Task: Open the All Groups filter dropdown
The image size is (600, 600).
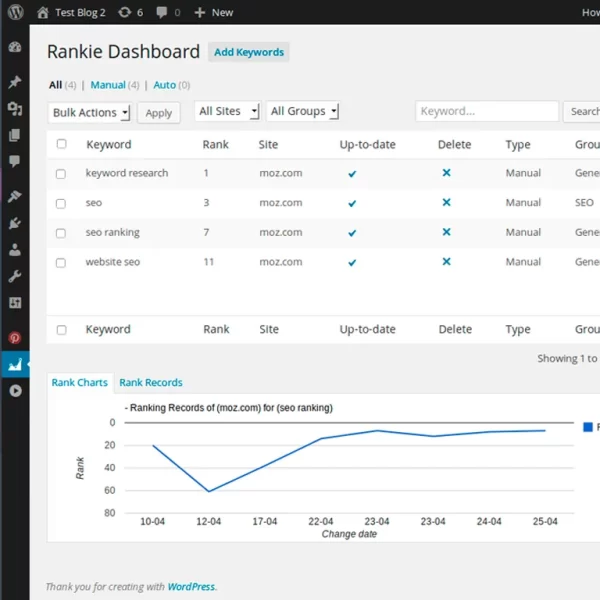Action: click(x=303, y=111)
